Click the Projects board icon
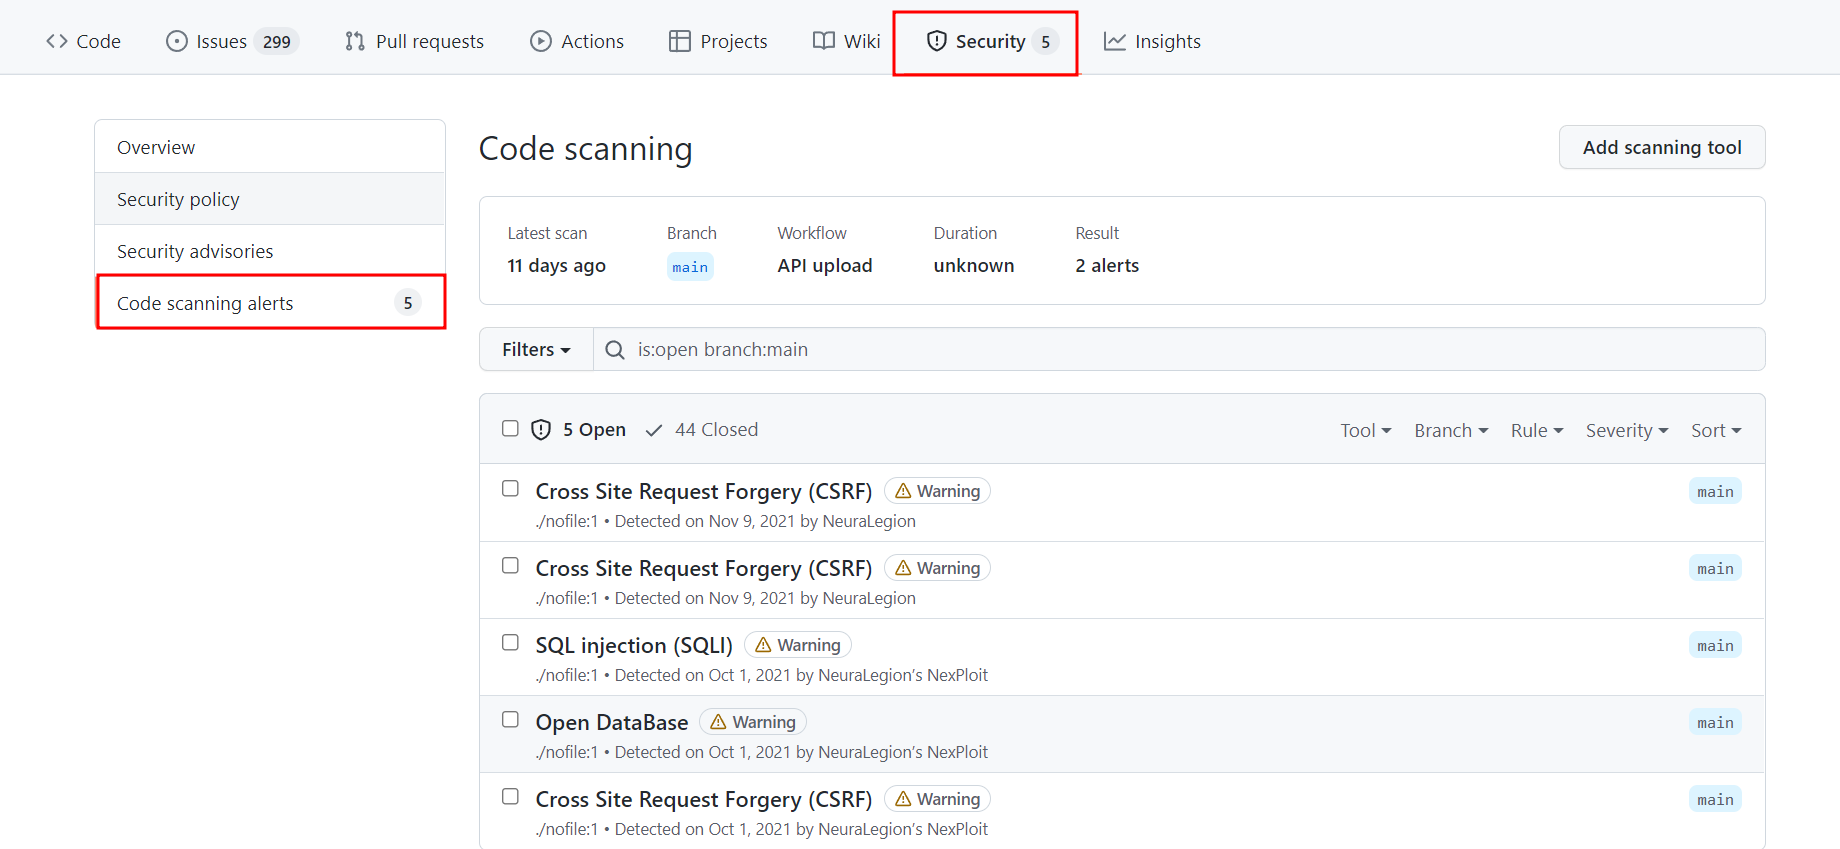Viewport: 1840px width, 849px height. coord(680,41)
